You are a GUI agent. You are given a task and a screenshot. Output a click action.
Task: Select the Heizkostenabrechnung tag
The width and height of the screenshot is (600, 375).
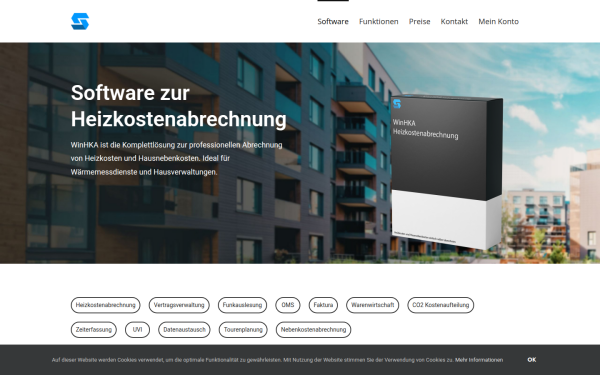click(x=106, y=305)
